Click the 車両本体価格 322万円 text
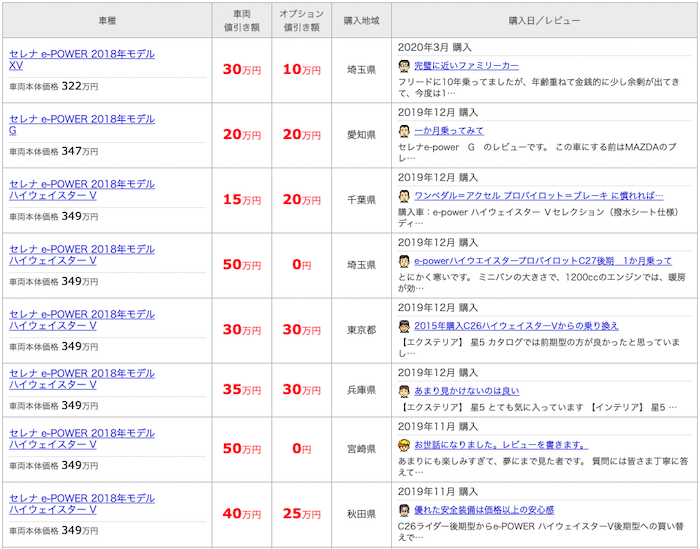The width and height of the screenshot is (700, 549). click(x=54, y=86)
